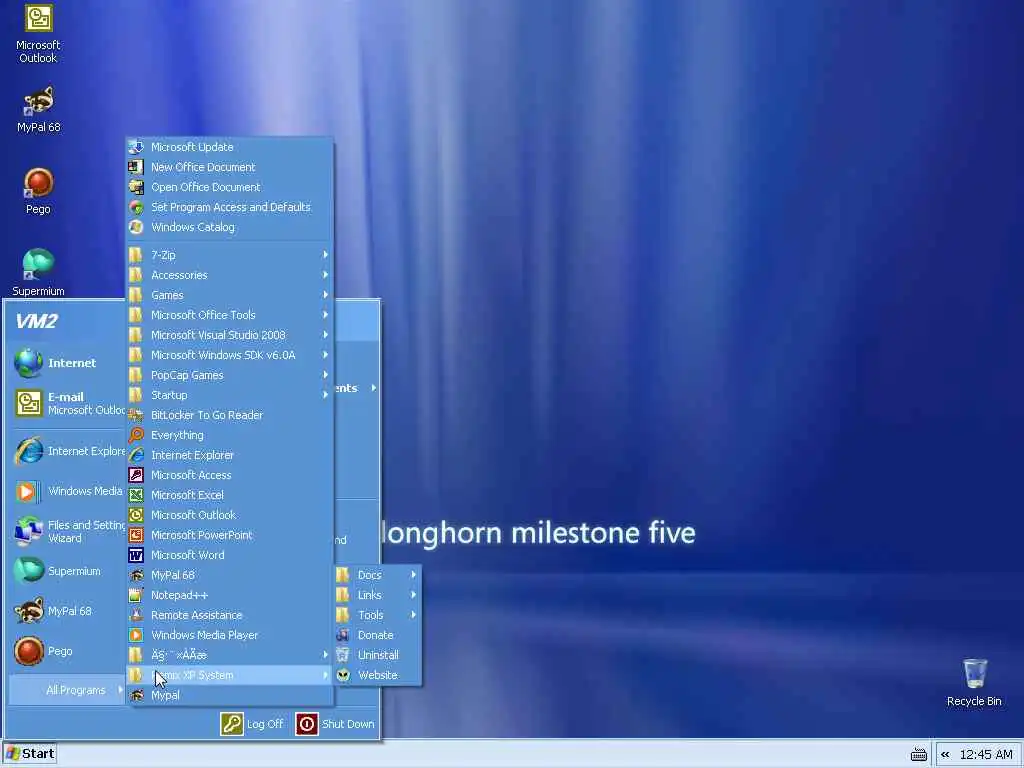Open Supermium in Start menu left pane
The width and height of the screenshot is (1024, 768).
click(67, 571)
